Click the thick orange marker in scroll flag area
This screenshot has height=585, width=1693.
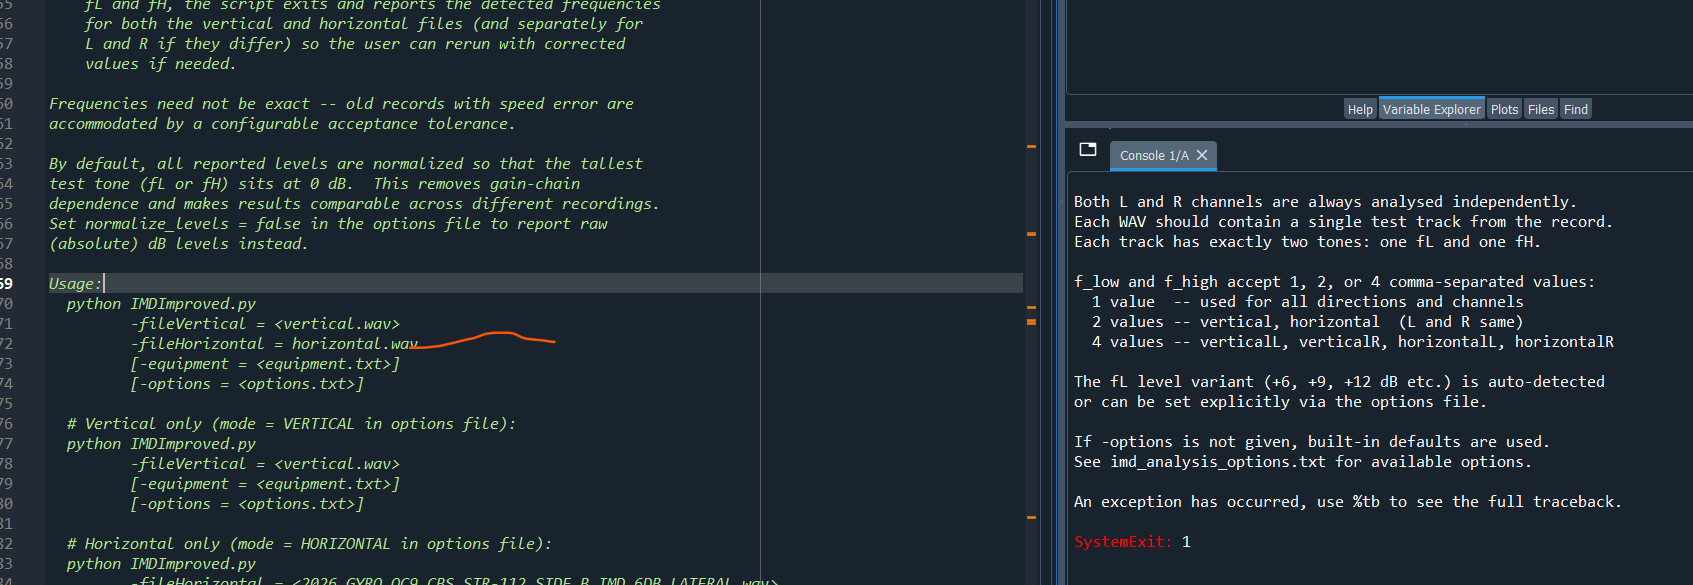tap(1031, 322)
